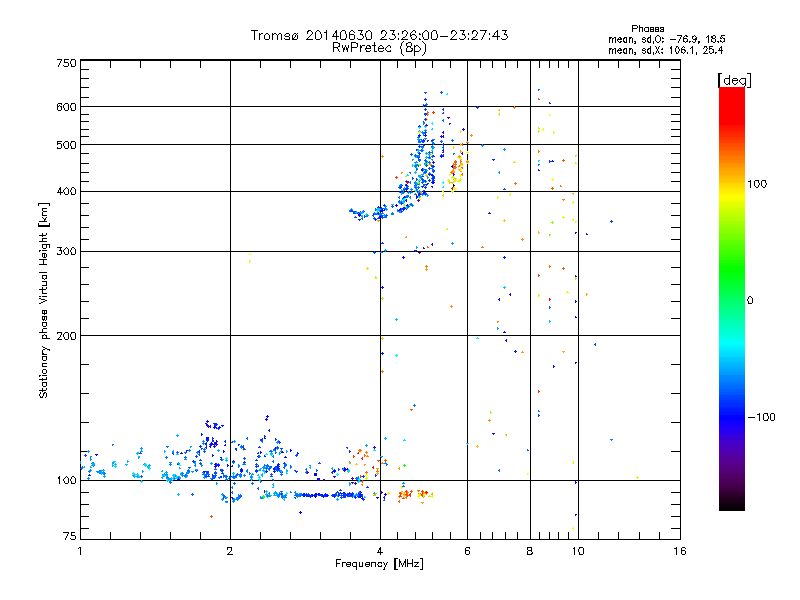
Task: Click the y-axis tick label '750'
Action: 66,63
